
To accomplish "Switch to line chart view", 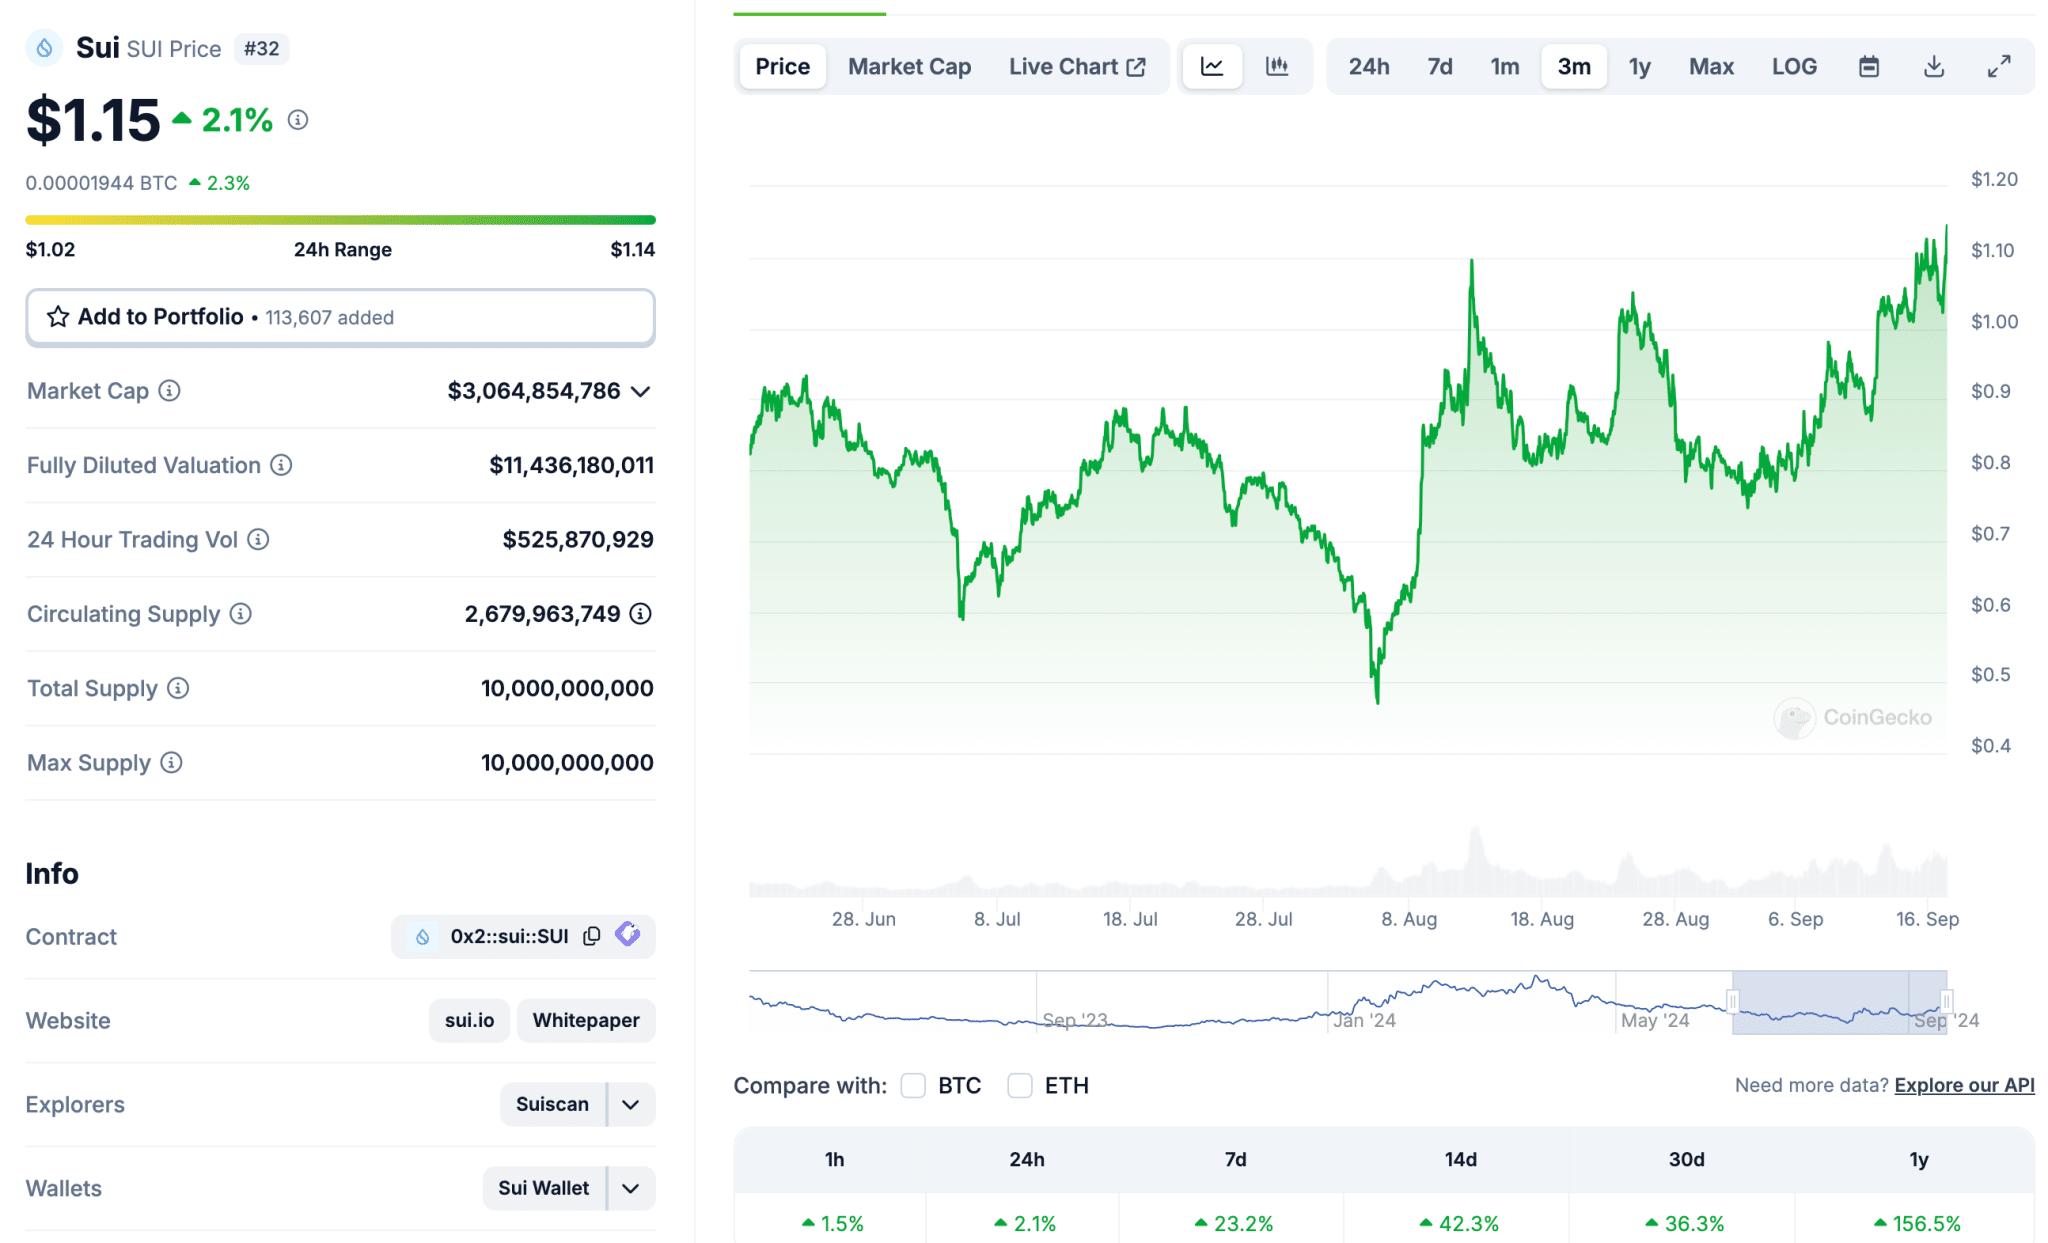I will tap(1212, 67).
